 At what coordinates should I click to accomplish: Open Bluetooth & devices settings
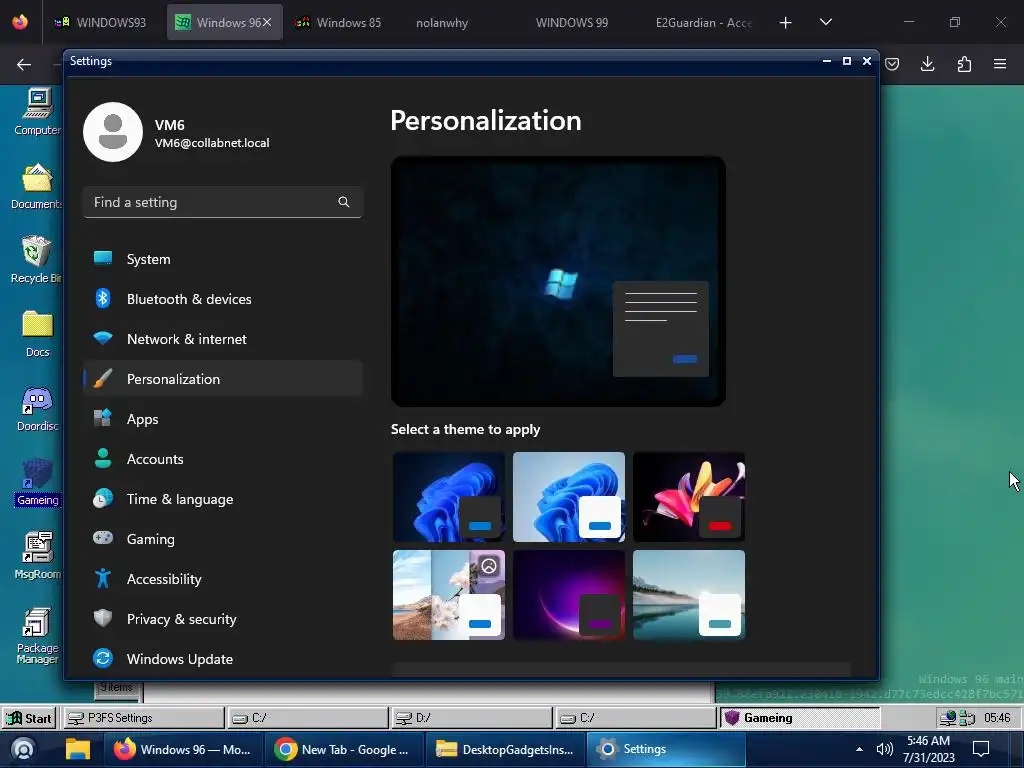[222, 298]
